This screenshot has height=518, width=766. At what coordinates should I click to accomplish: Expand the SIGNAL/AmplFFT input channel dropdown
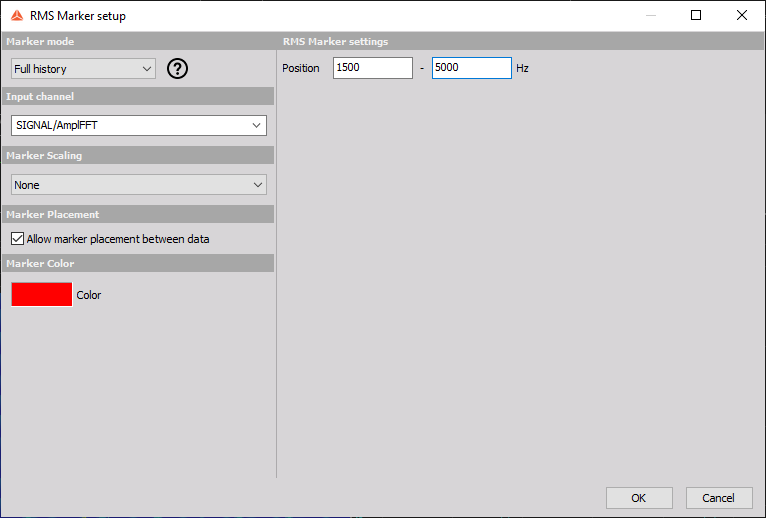pos(139,126)
